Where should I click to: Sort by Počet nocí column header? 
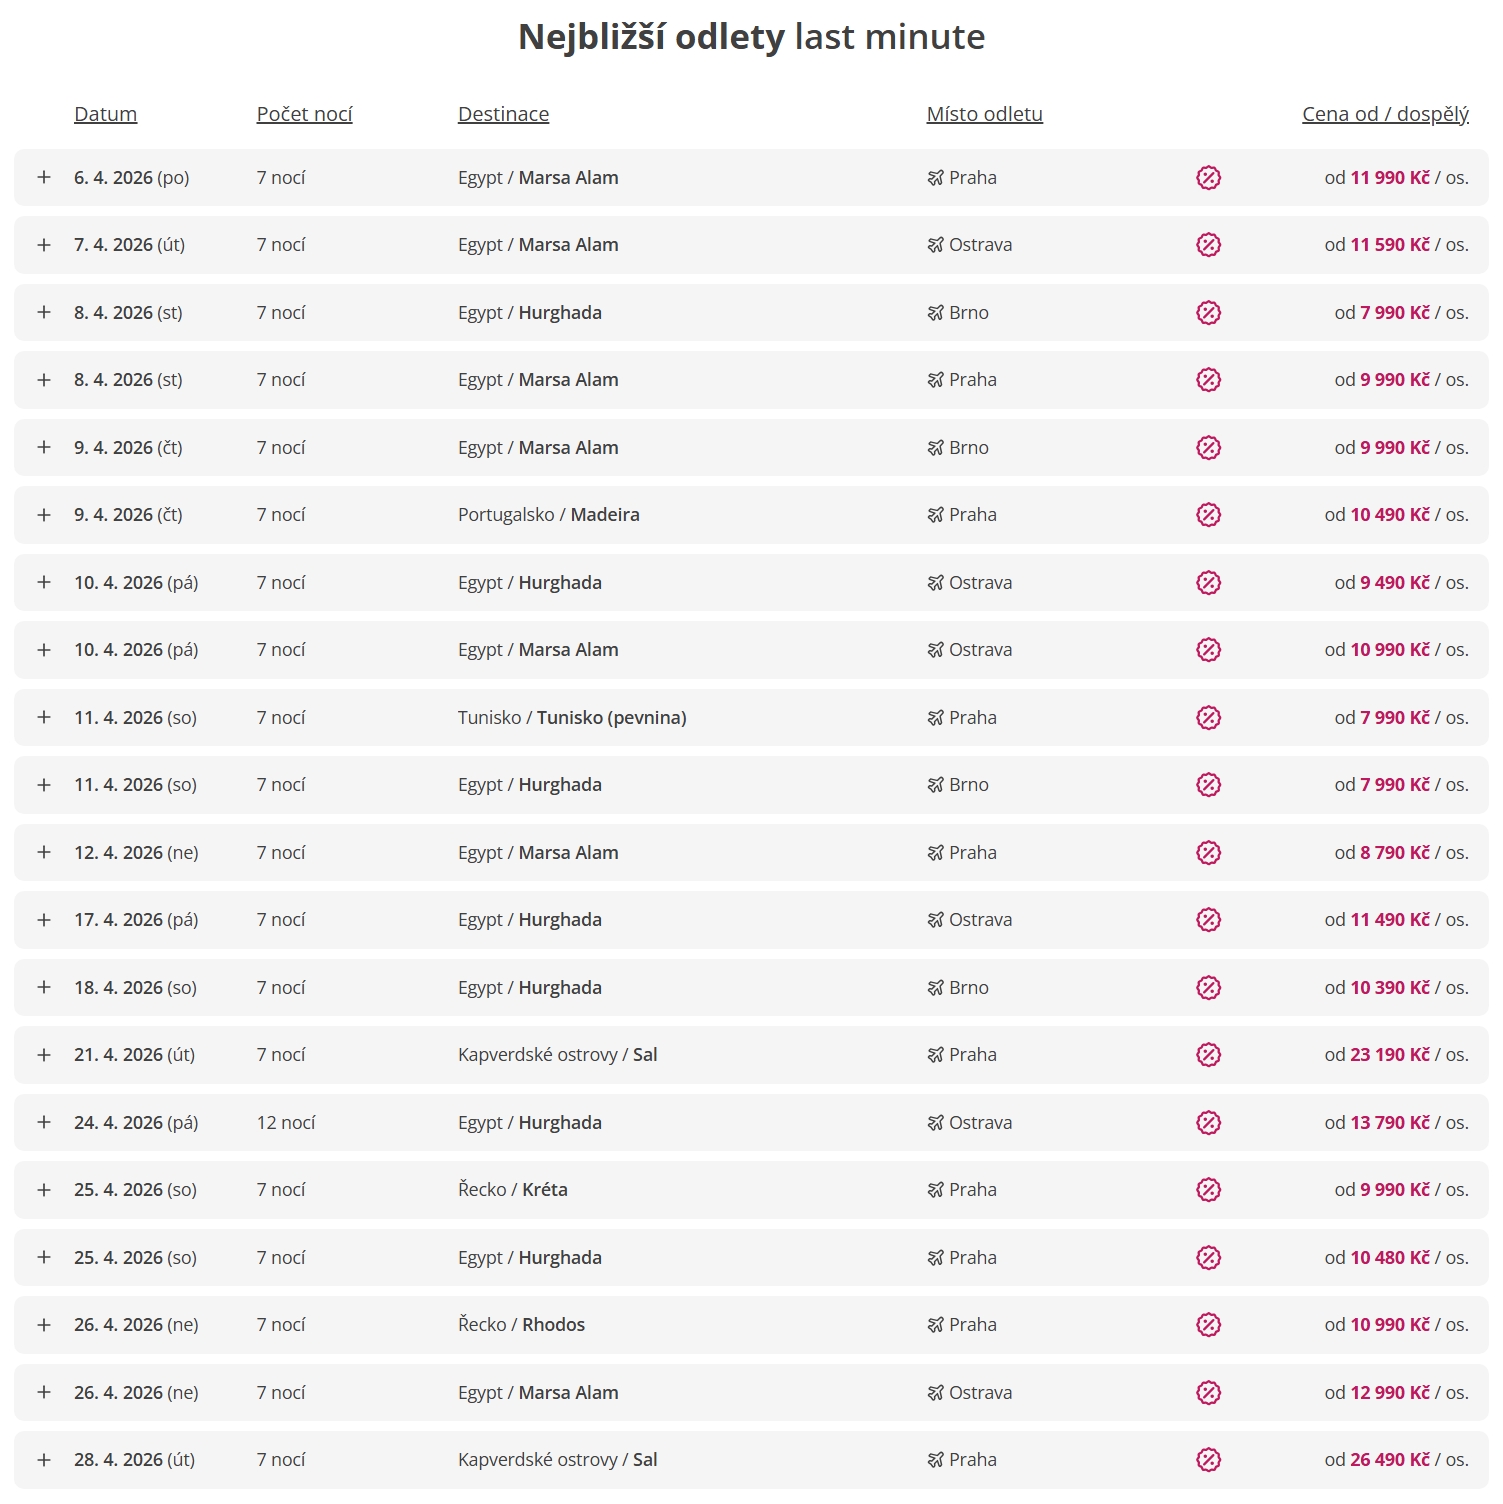click(x=304, y=114)
